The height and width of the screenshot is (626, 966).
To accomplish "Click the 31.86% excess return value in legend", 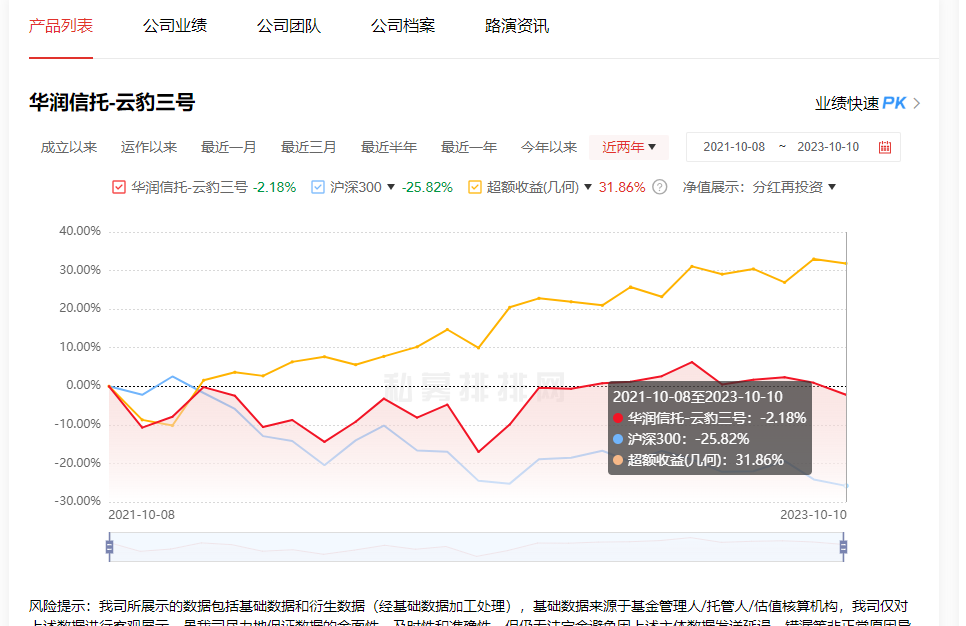I will click(622, 187).
